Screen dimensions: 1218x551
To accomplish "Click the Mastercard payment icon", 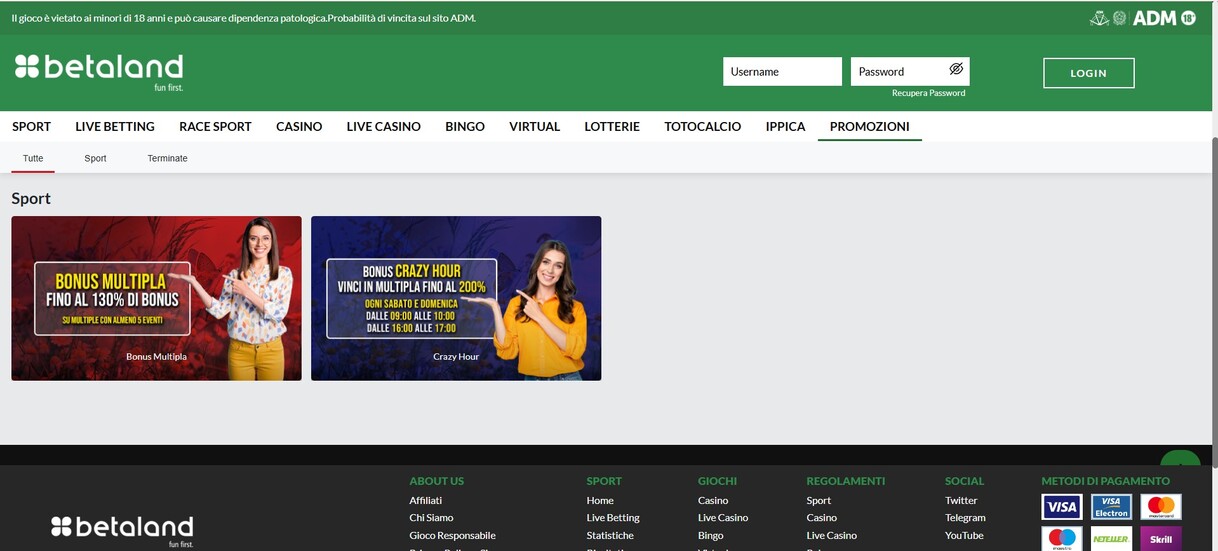I will pyautogui.click(x=1161, y=507).
